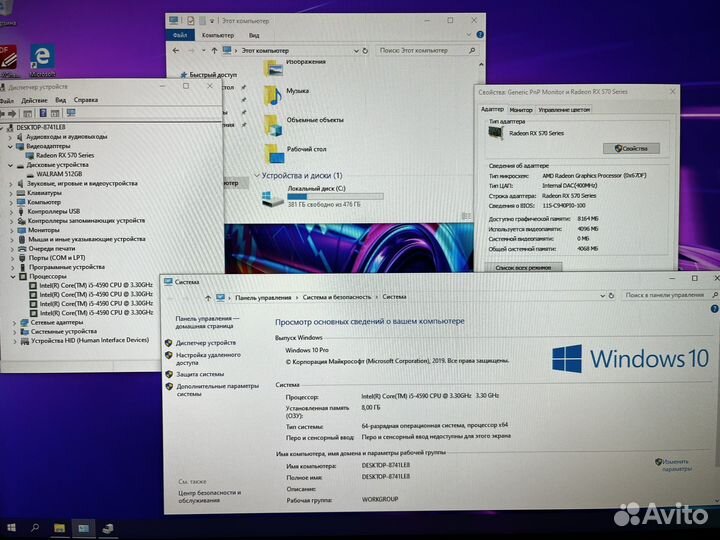Click Up arrow in System window
The height and width of the screenshot is (540, 720).
pyautogui.click(x=208, y=298)
